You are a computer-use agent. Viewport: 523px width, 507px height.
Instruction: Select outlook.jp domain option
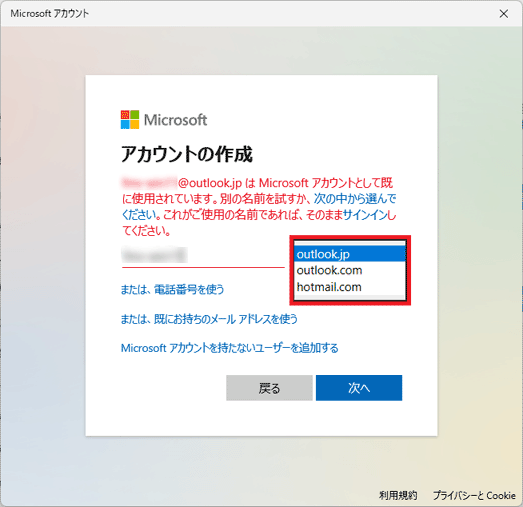coord(350,254)
